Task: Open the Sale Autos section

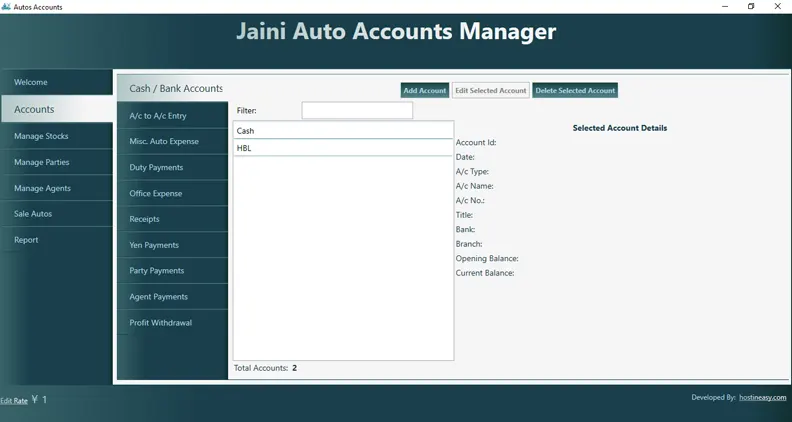Action: pos(56,214)
